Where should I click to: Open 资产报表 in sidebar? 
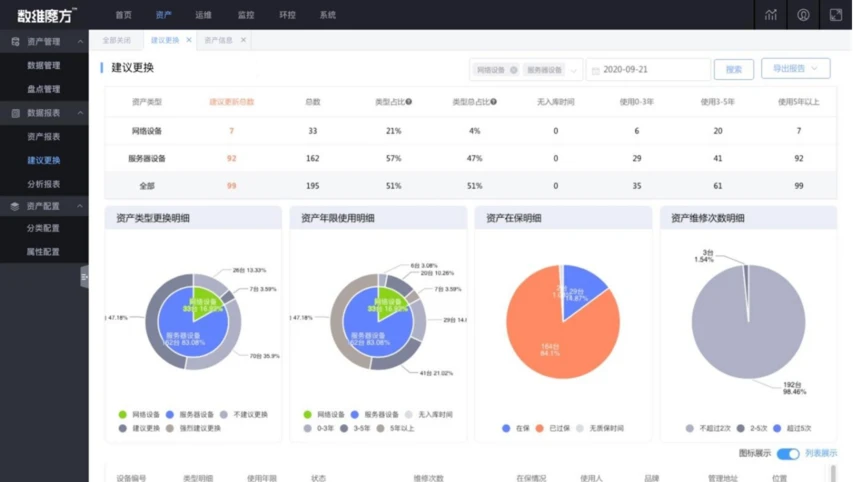[44, 137]
